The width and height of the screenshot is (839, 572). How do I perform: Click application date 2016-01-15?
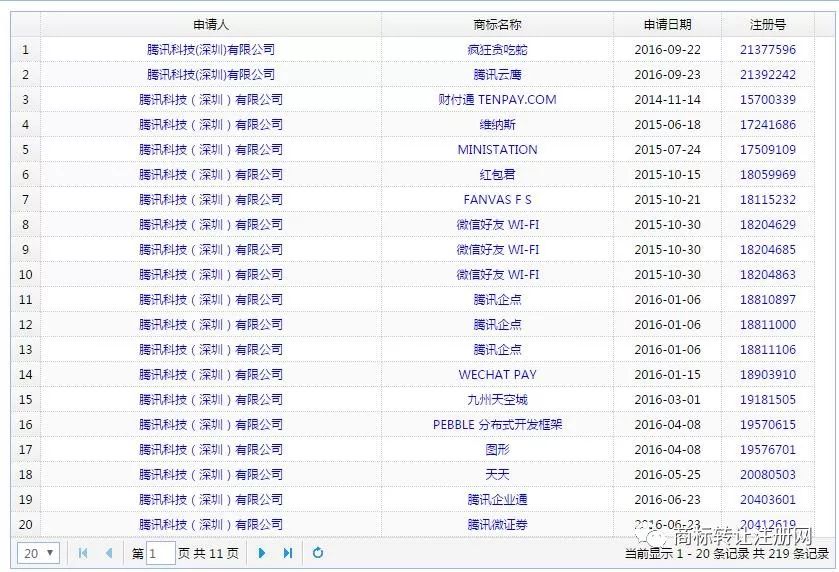(667, 375)
